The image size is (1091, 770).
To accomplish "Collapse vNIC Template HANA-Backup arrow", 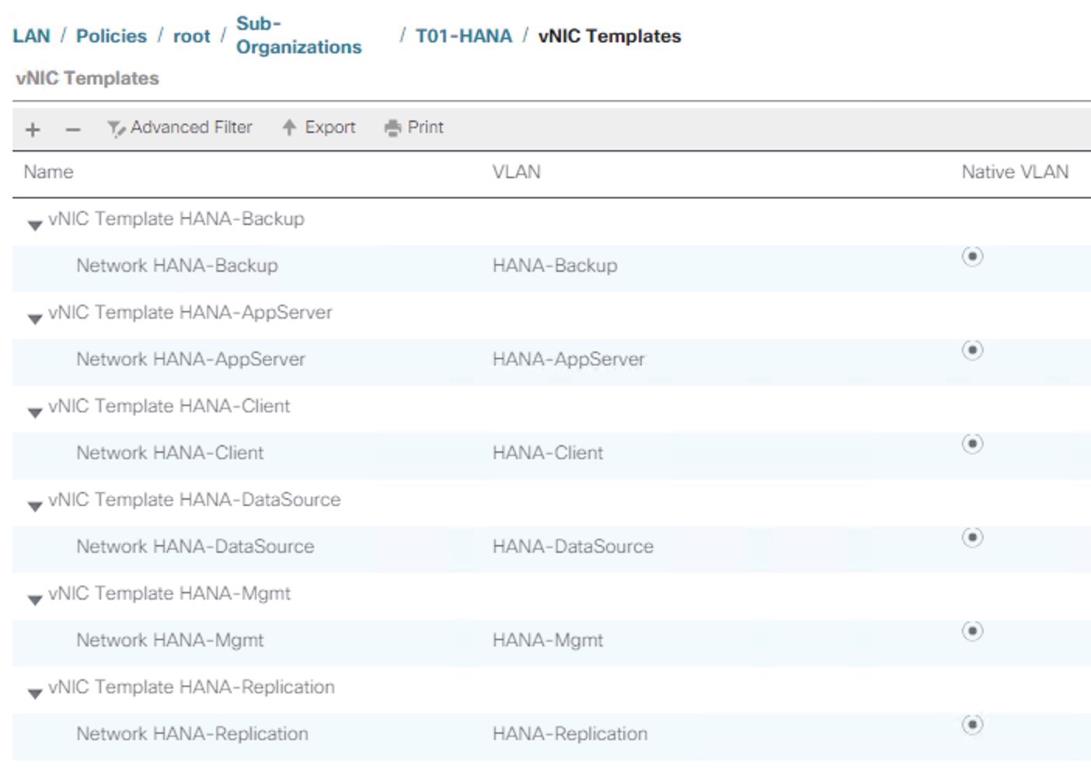I will pos(35,225).
